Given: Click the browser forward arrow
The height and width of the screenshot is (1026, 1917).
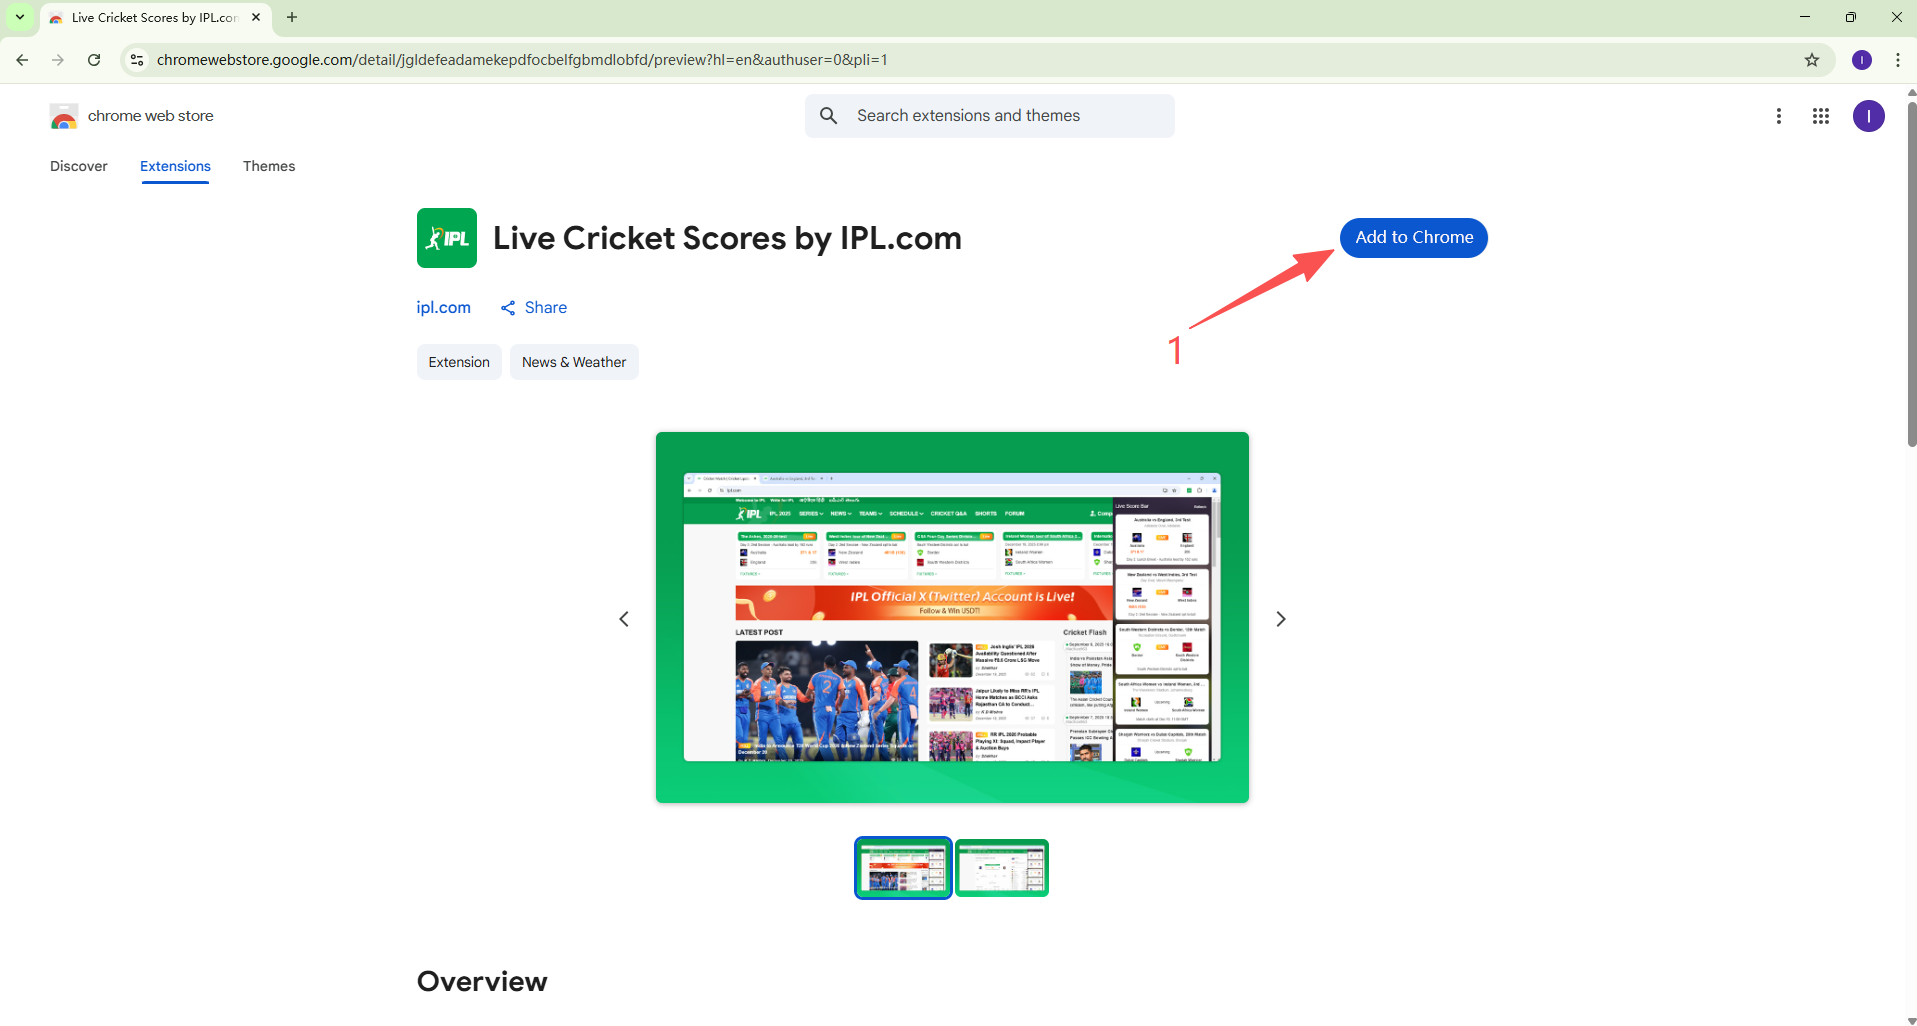Looking at the screenshot, I should (58, 60).
